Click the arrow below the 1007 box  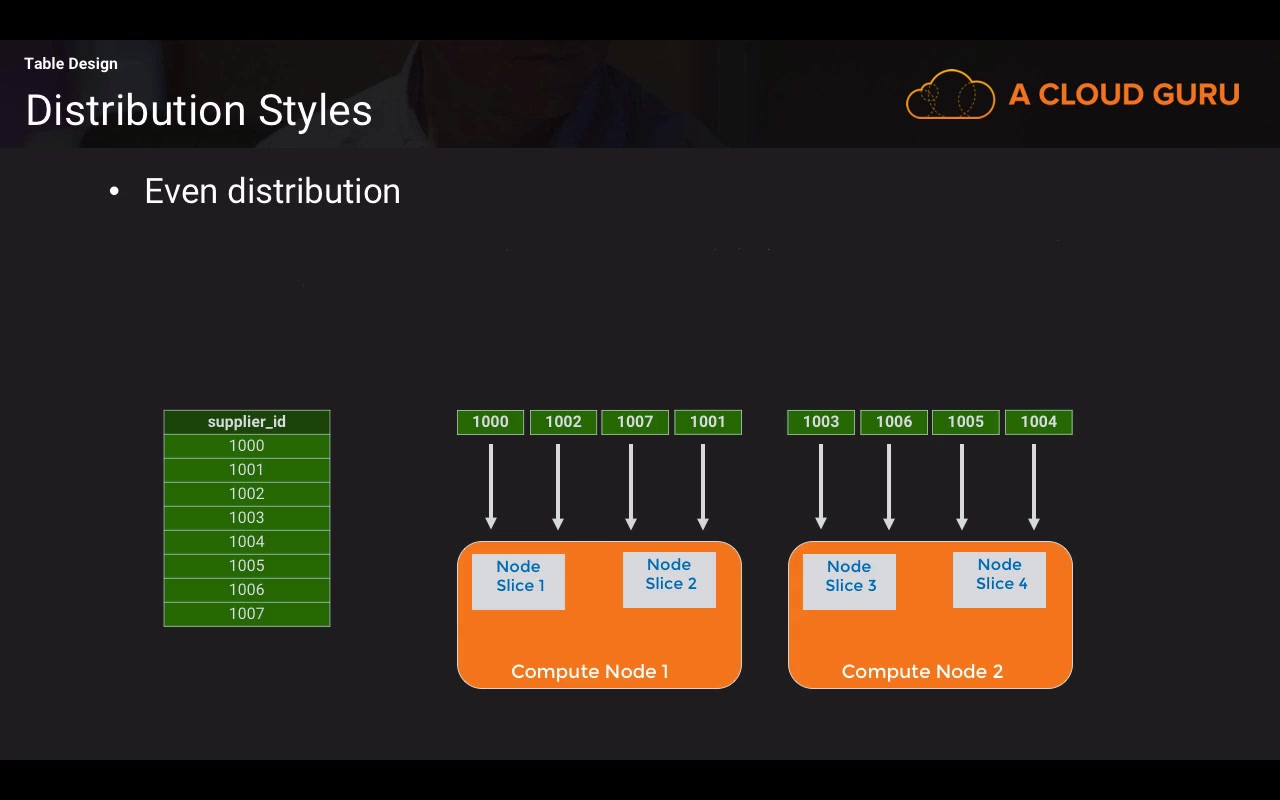pos(631,487)
